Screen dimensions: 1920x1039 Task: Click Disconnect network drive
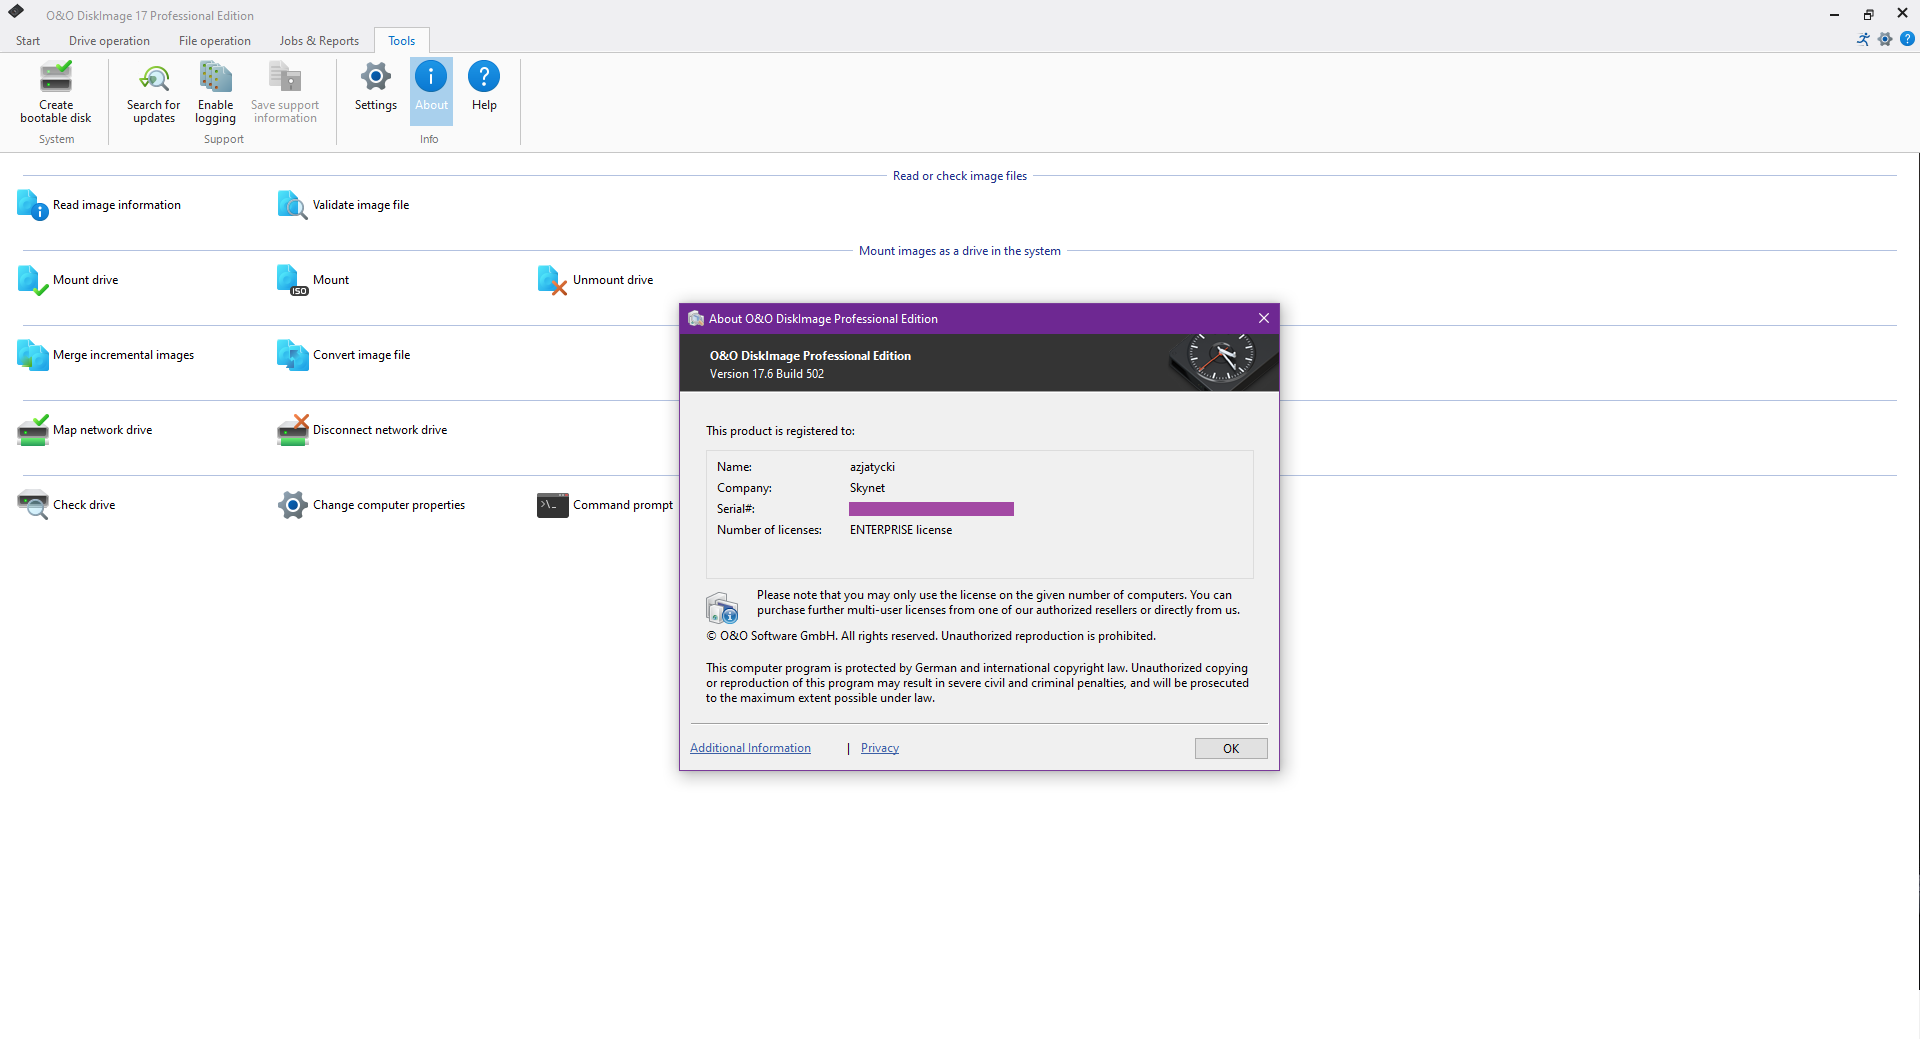(362, 430)
